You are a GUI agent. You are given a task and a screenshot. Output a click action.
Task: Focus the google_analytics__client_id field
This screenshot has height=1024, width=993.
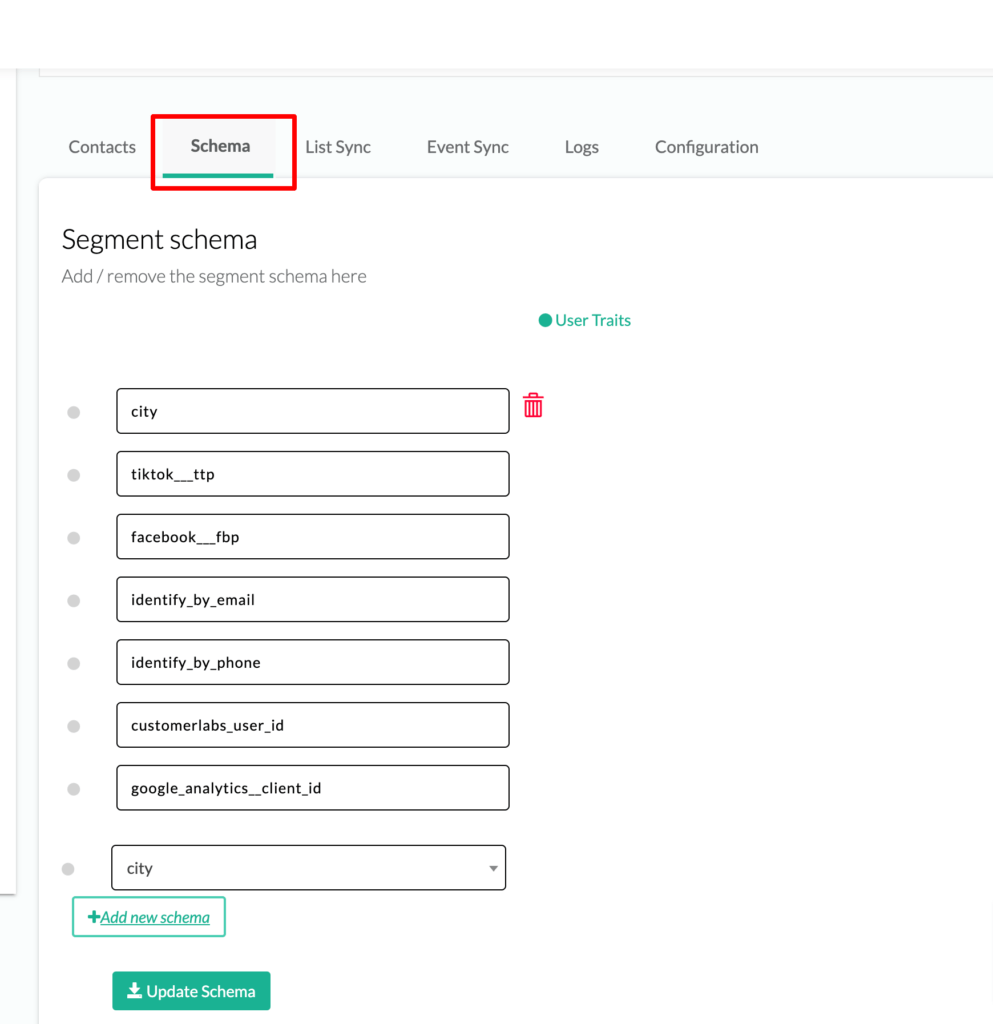coord(313,788)
